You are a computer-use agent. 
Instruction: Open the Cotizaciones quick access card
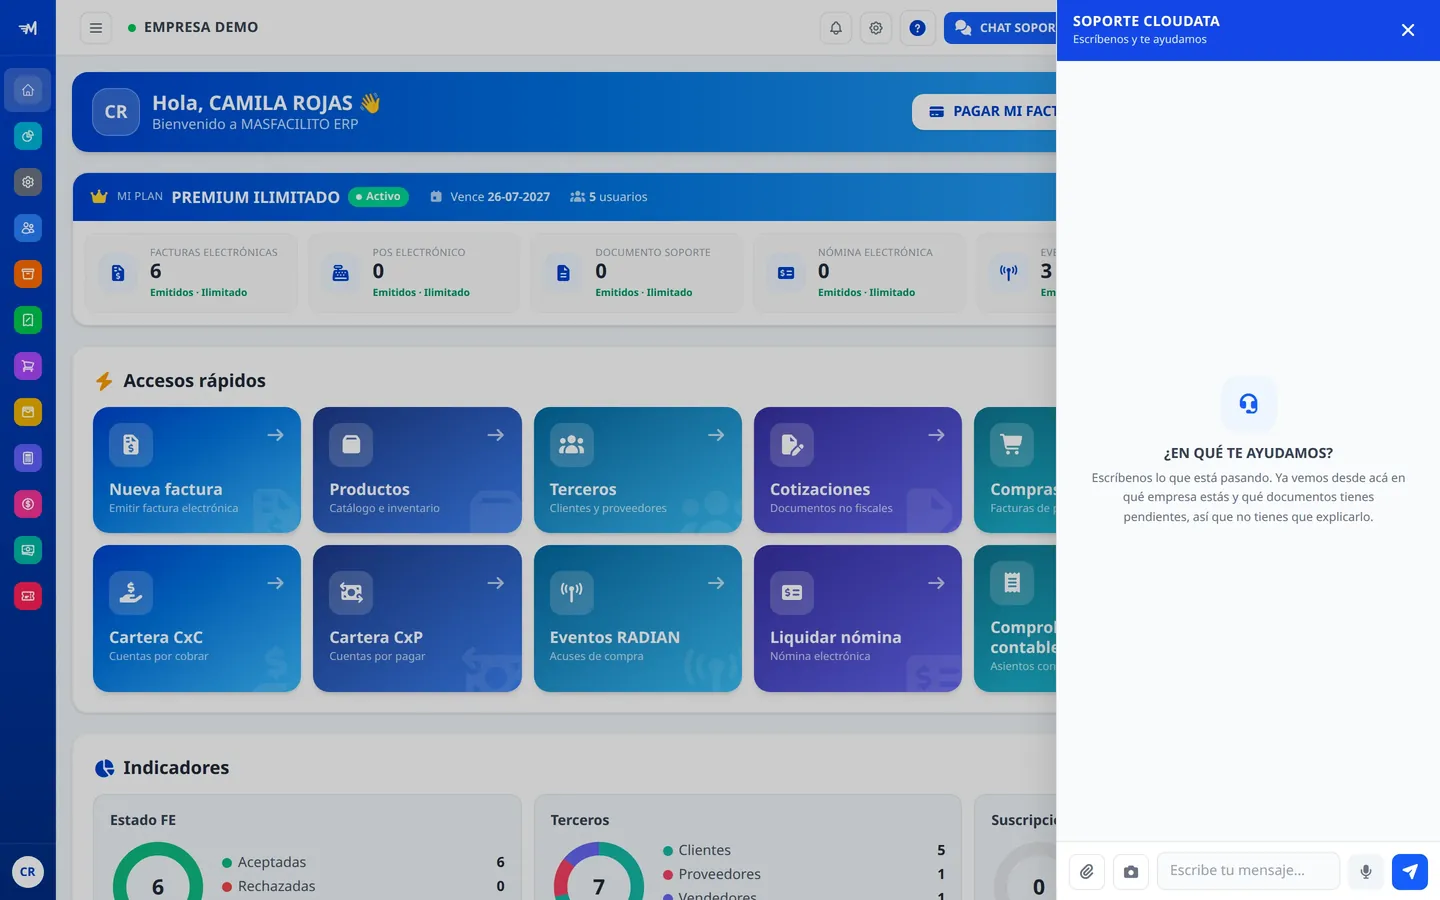click(858, 470)
